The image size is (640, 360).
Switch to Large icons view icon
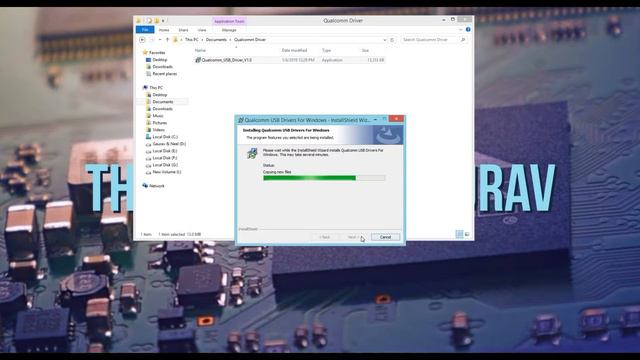[x=467, y=234]
